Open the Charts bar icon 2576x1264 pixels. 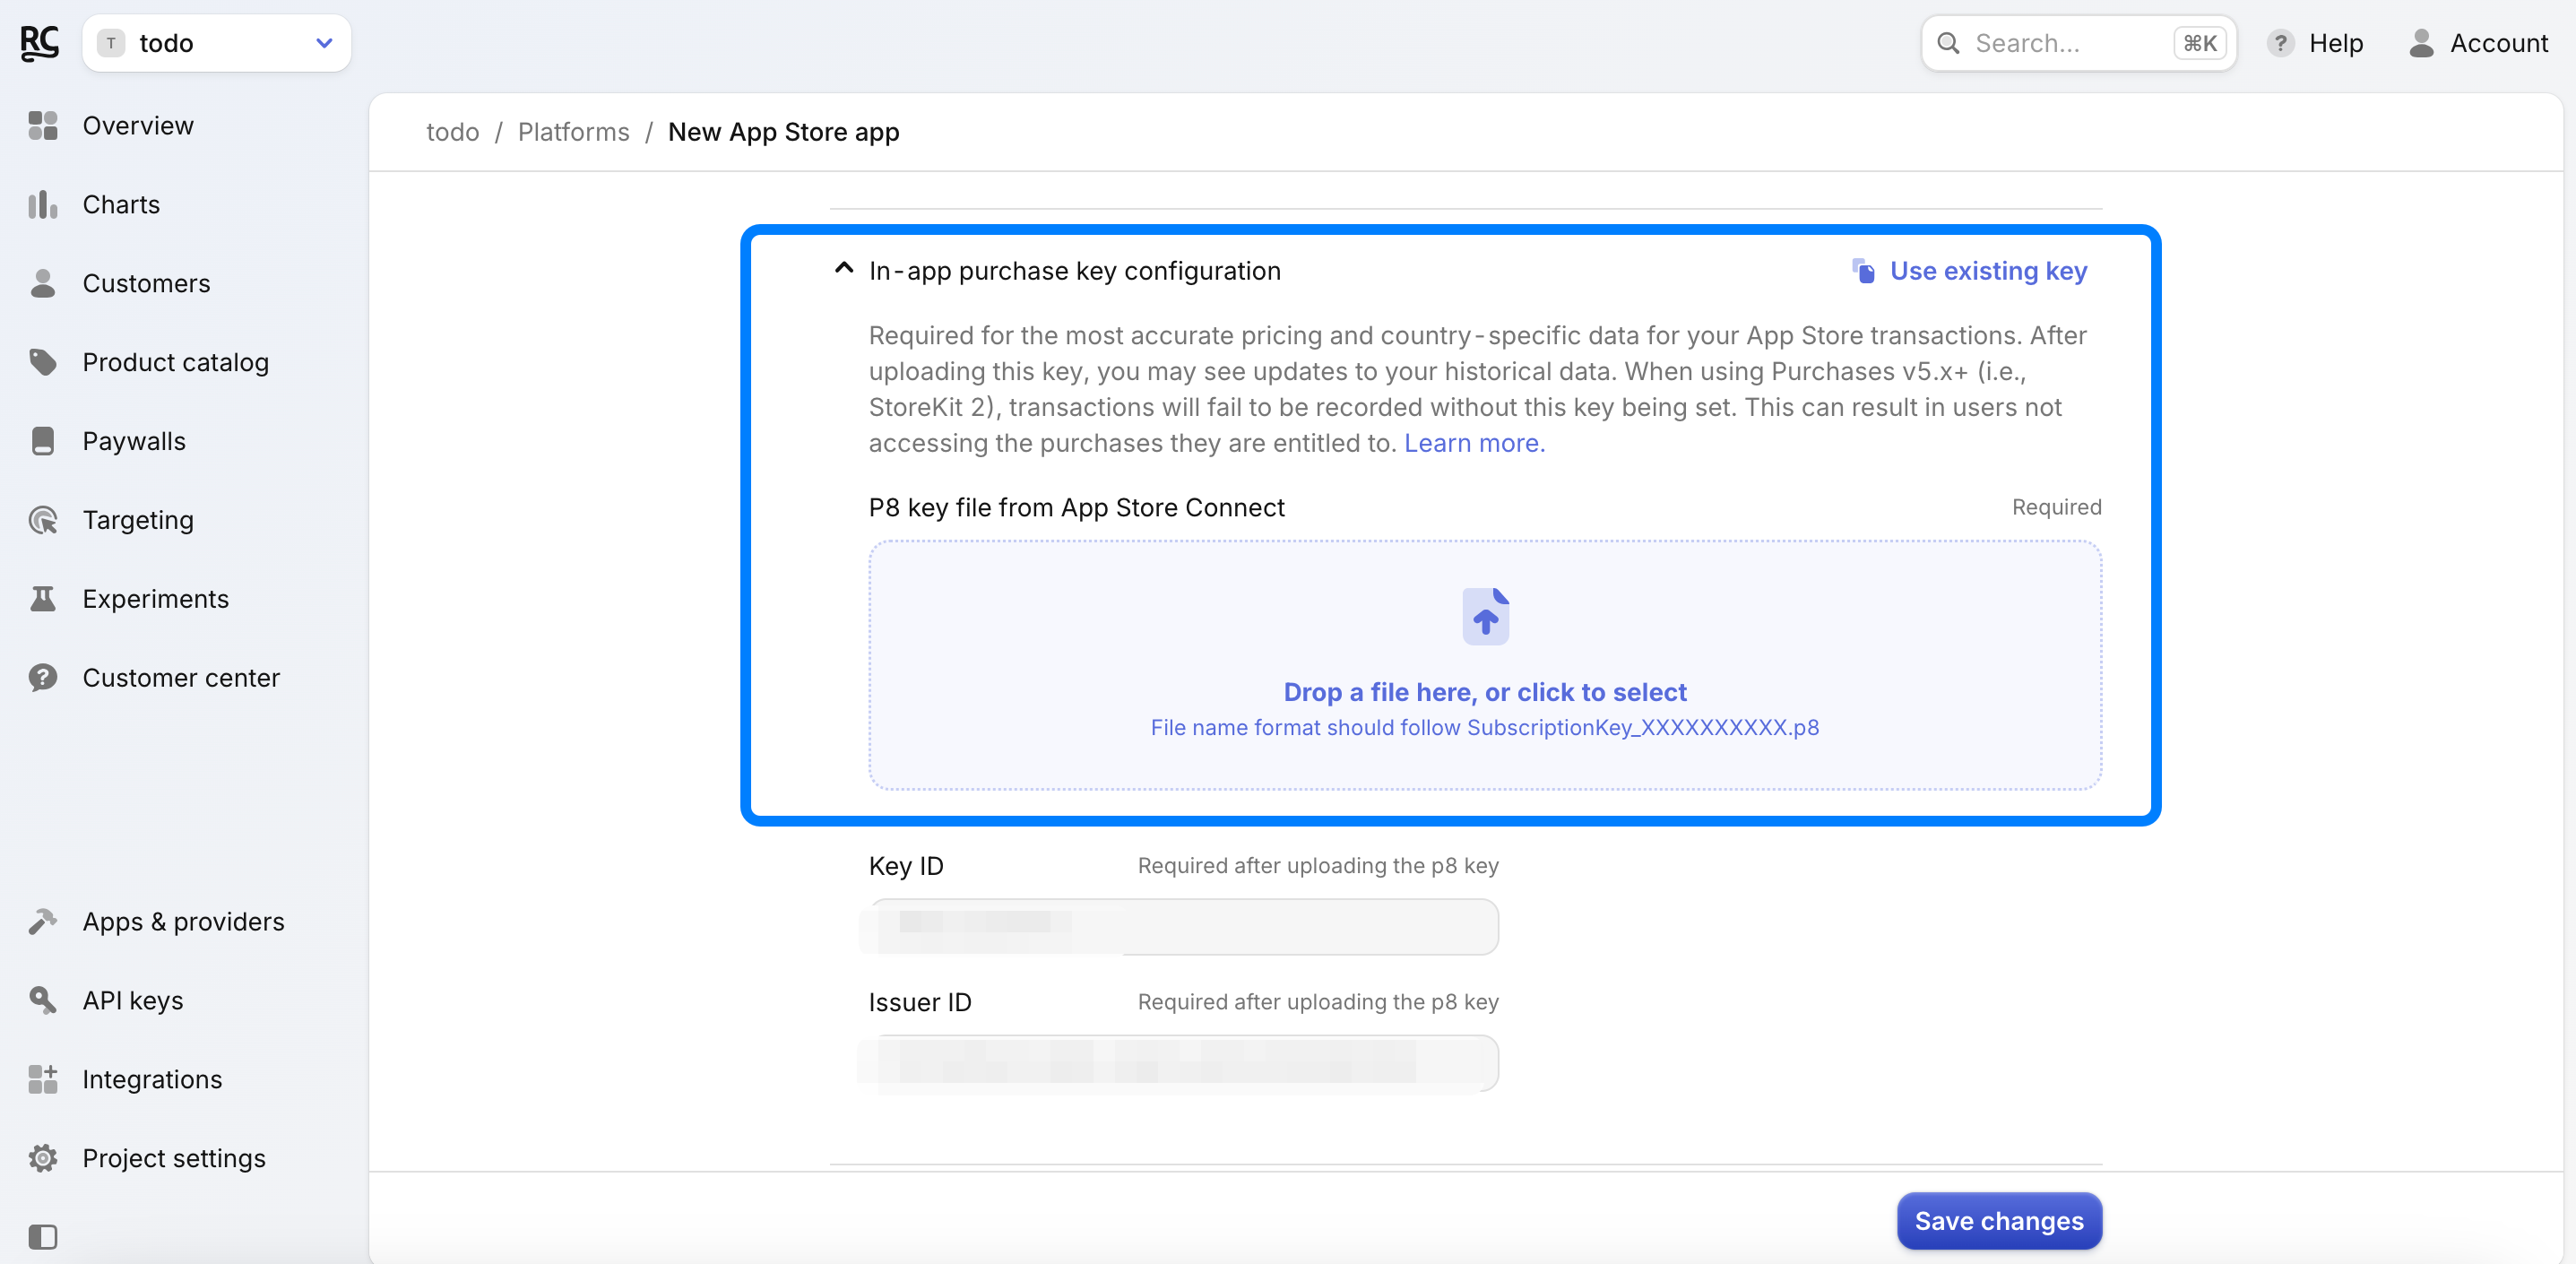[x=42, y=205]
